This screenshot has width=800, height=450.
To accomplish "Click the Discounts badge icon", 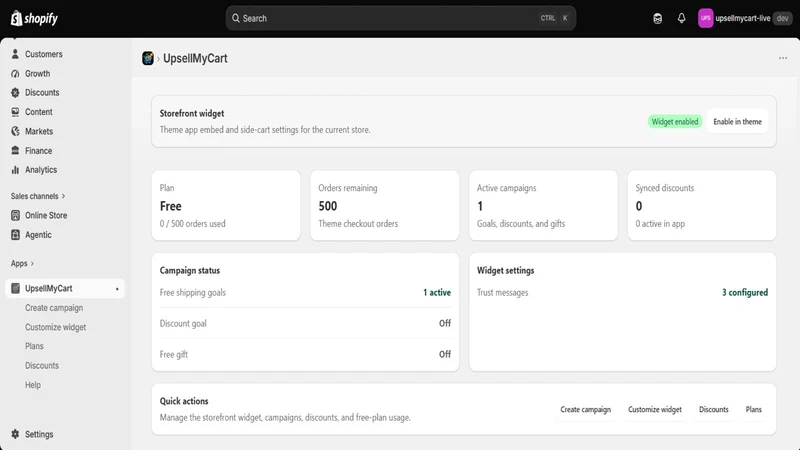I will [15, 92].
